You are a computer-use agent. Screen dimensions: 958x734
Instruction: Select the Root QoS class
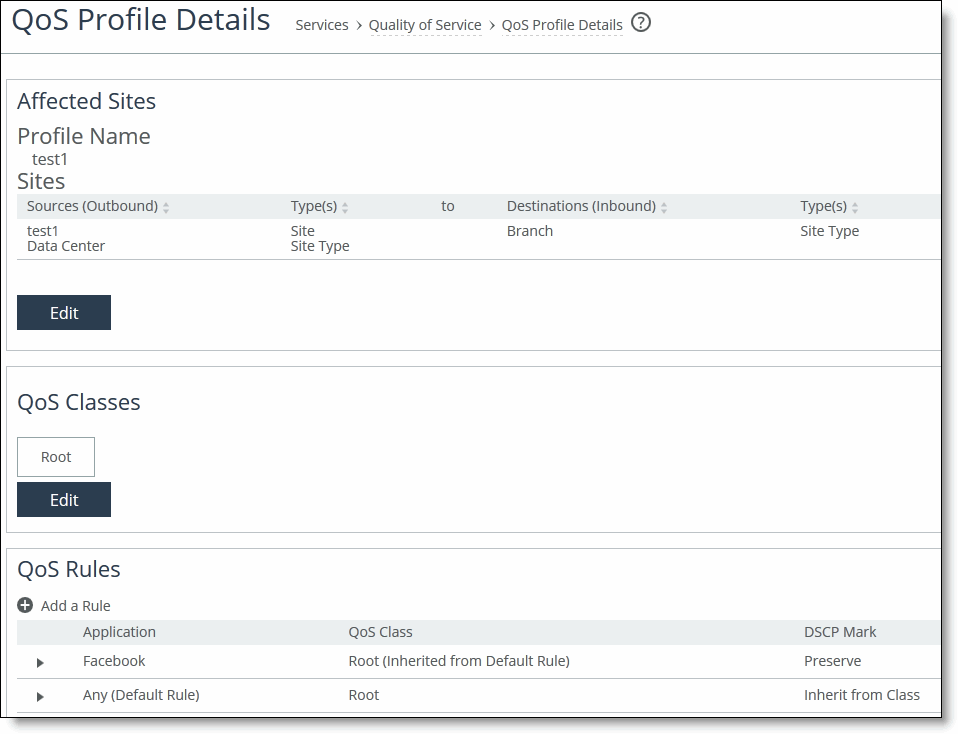coord(55,456)
